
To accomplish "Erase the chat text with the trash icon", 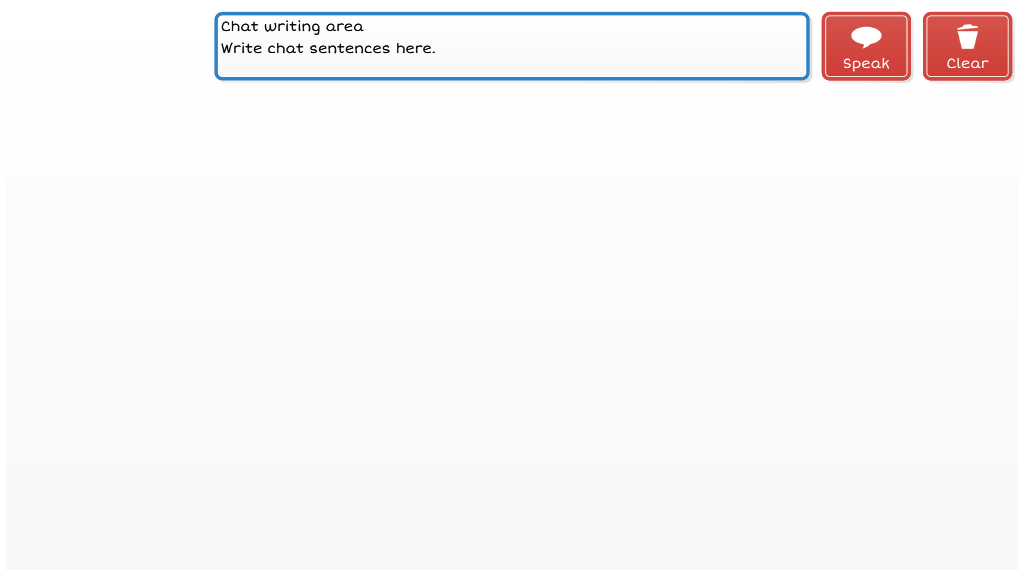I will (x=967, y=46).
